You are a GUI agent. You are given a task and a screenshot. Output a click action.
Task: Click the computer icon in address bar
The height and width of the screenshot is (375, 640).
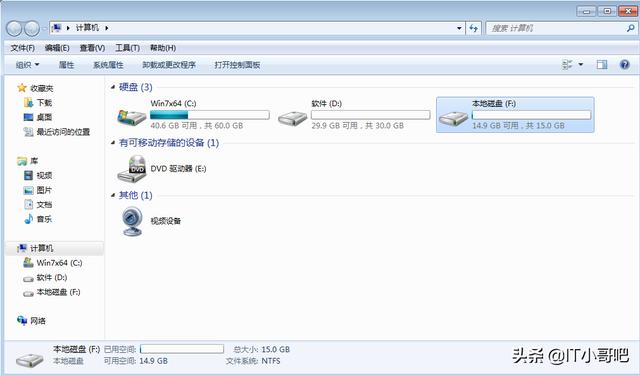pyautogui.click(x=57, y=28)
